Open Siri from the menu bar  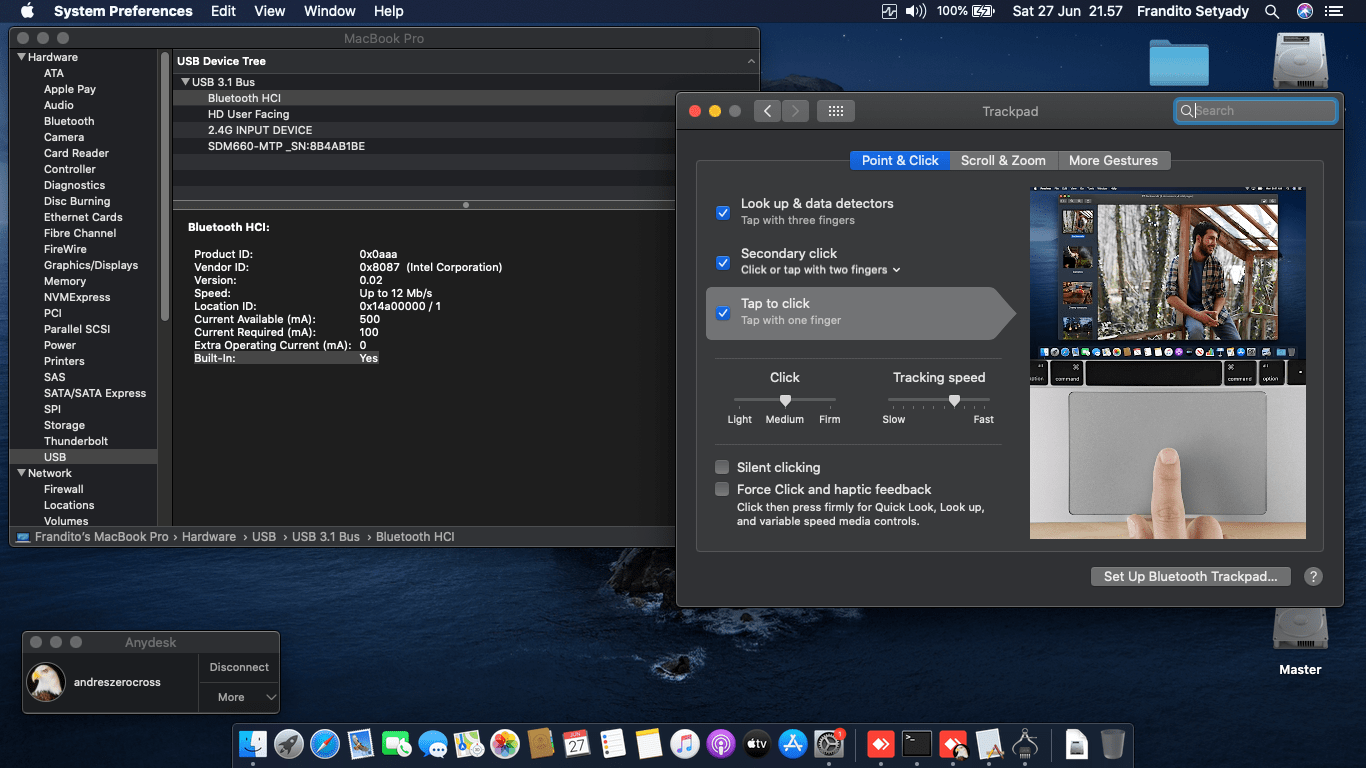point(1304,11)
